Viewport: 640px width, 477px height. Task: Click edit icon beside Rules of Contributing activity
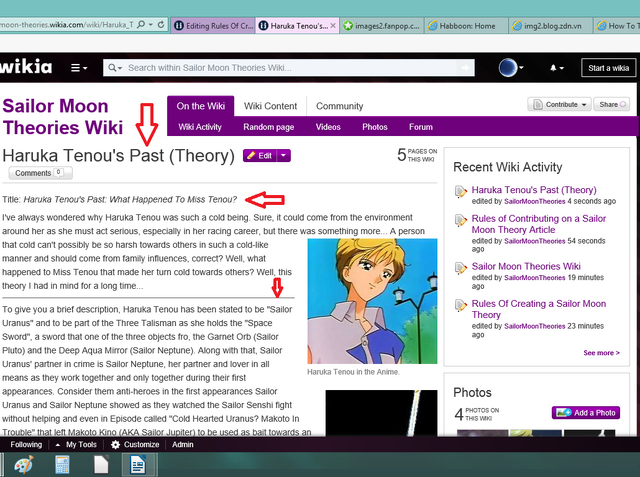(x=461, y=220)
